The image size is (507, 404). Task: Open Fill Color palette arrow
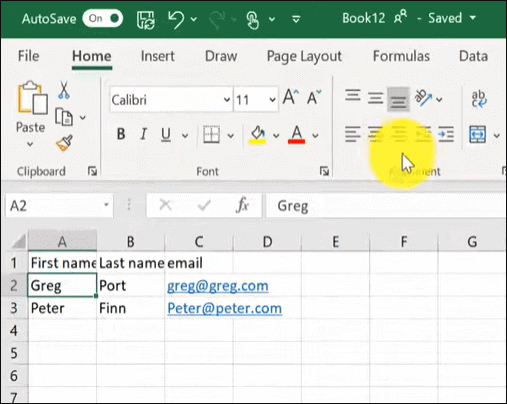[x=276, y=135]
